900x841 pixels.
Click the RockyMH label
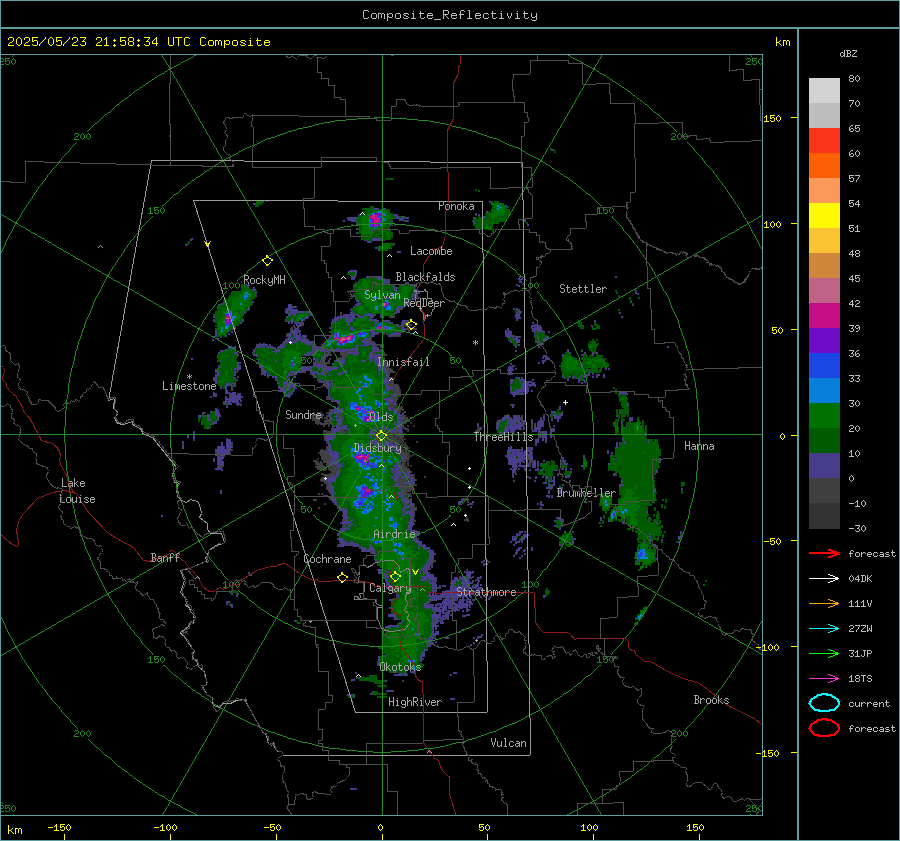pos(264,280)
